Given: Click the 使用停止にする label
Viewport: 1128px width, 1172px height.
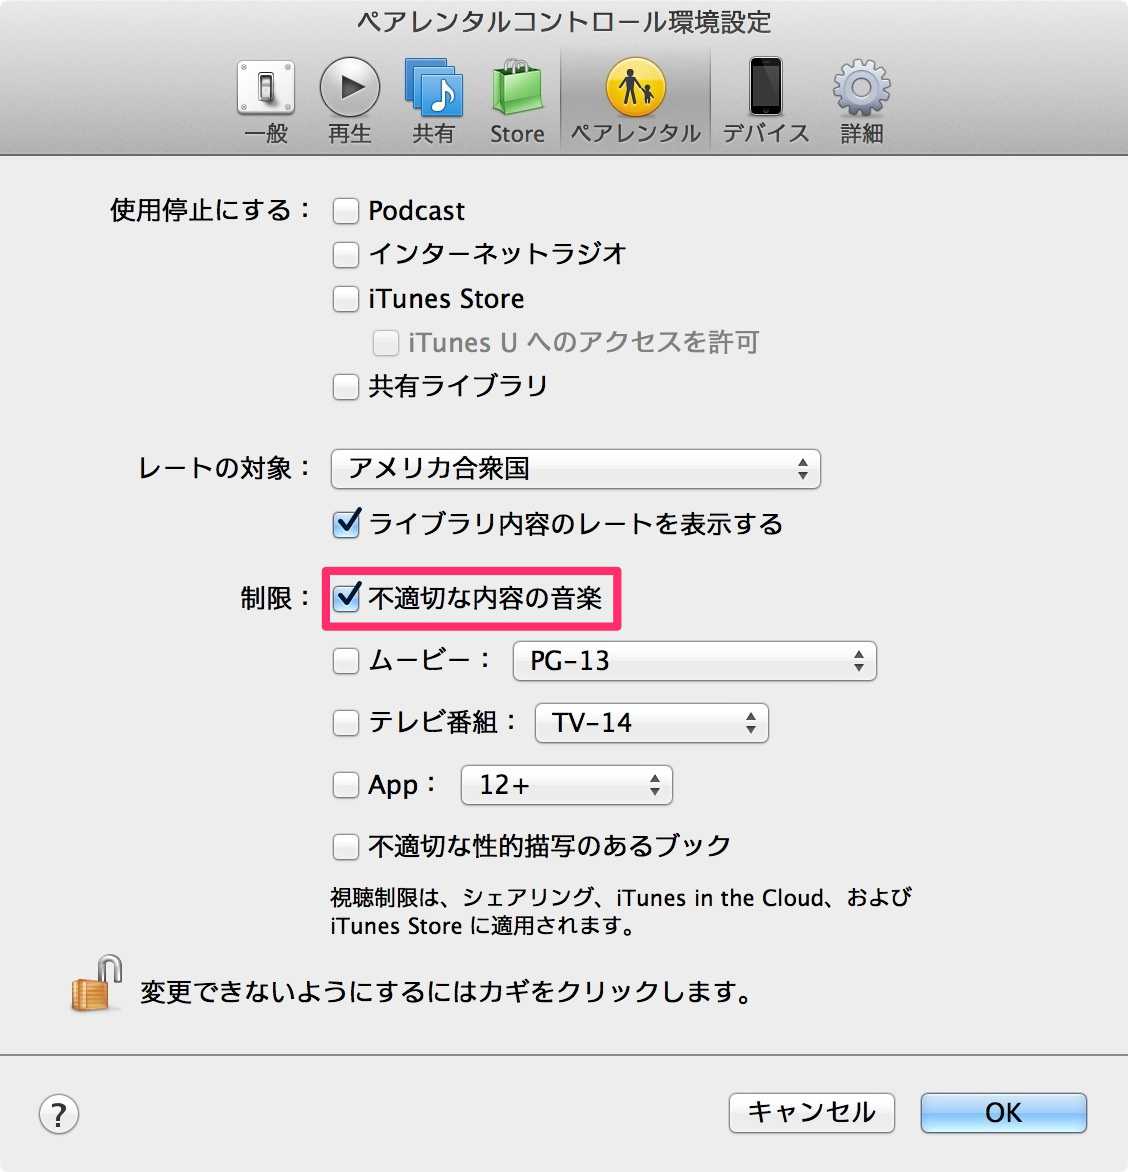Looking at the screenshot, I should (209, 210).
